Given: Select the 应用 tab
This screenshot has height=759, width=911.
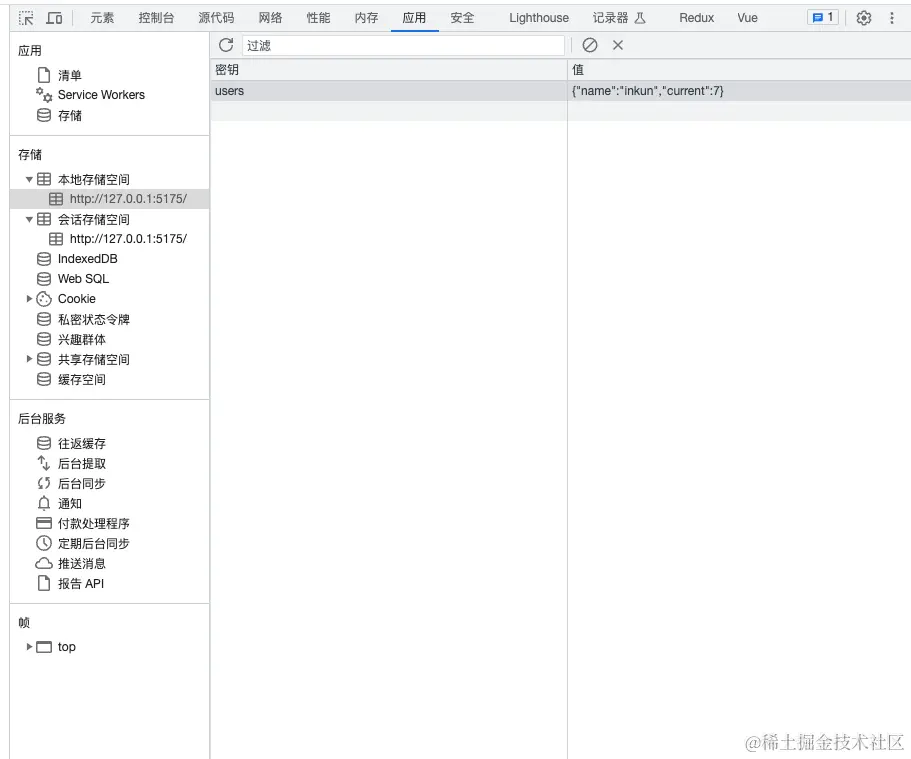Looking at the screenshot, I should [x=414, y=18].
